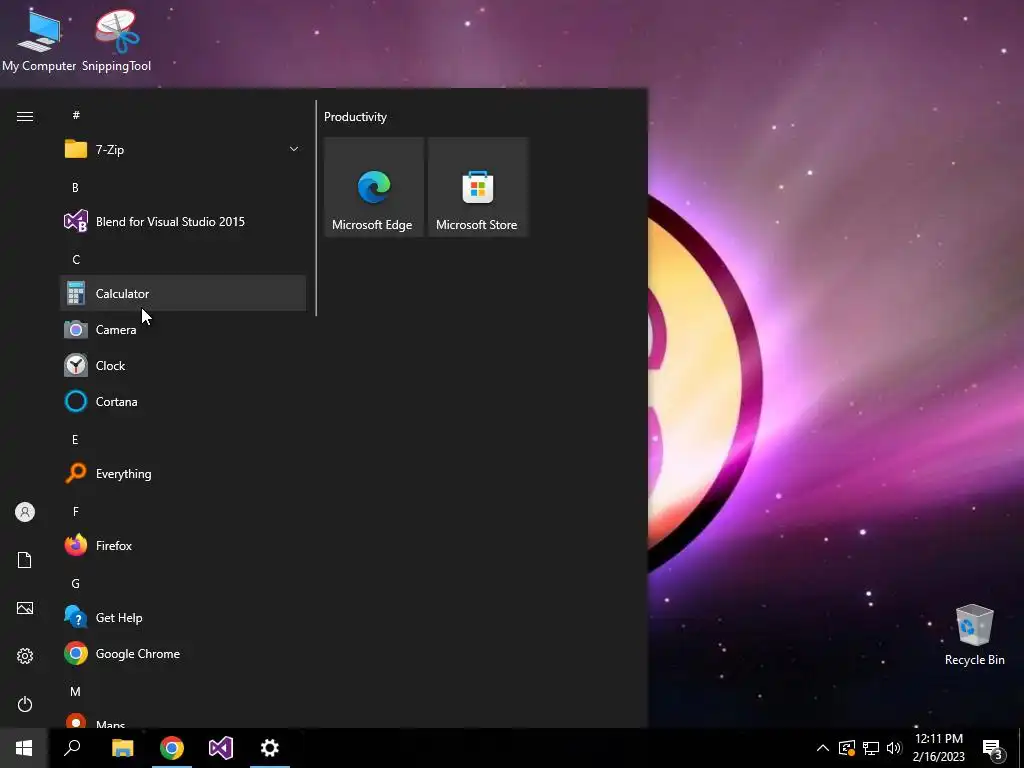This screenshot has width=1024, height=768.
Task: Open the volume speaker tray icon
Action: [x=894, y=748]
